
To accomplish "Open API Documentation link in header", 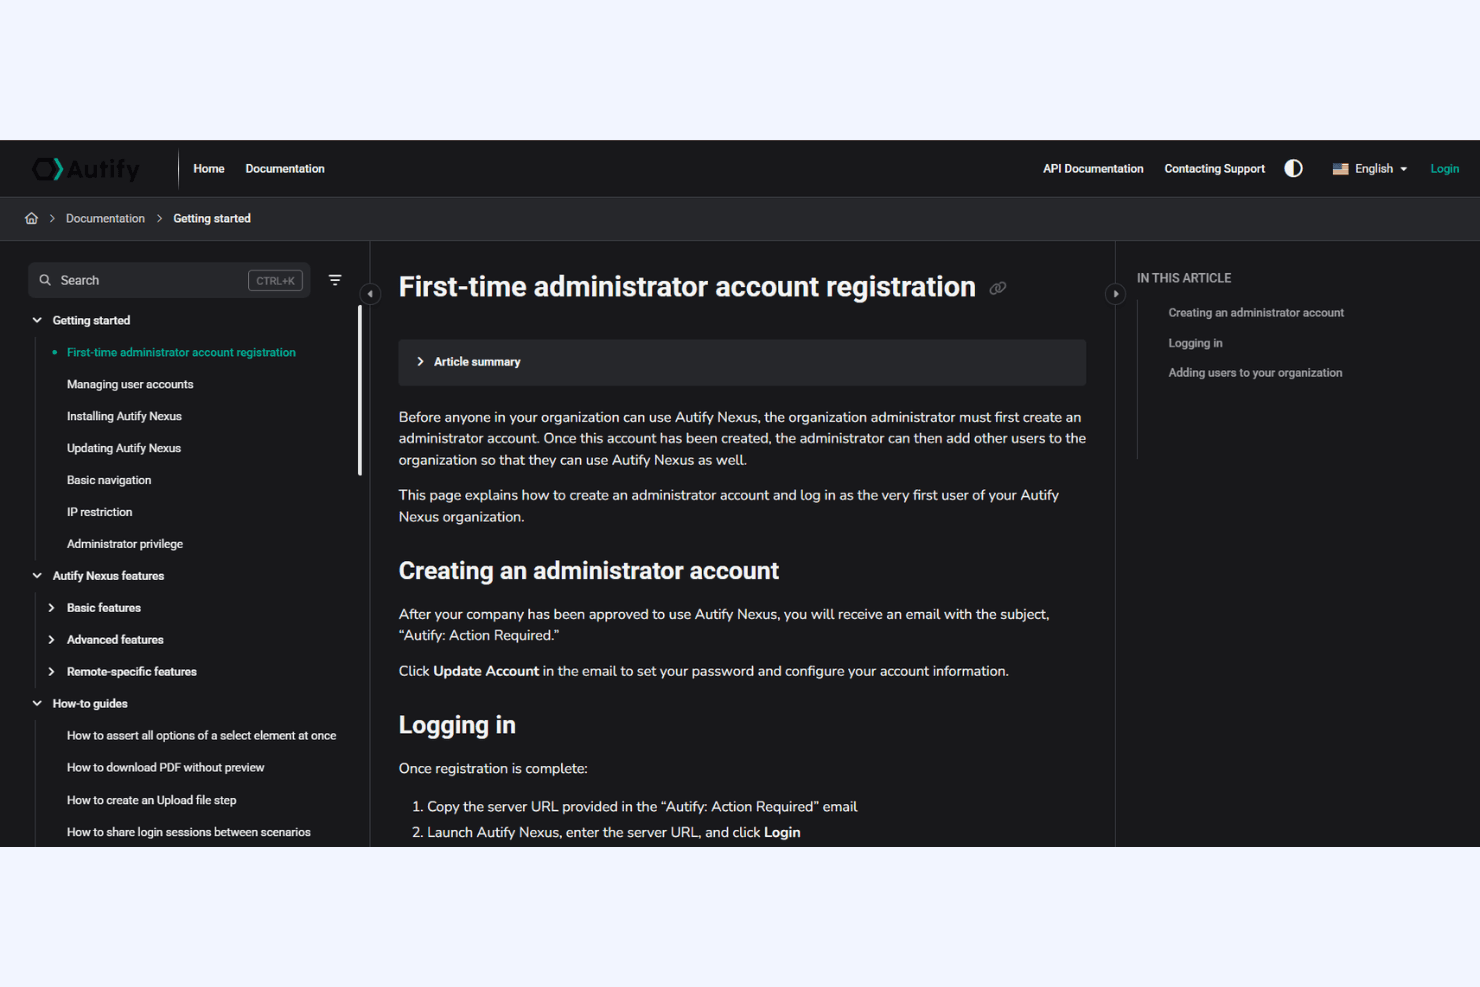I will pyautogui.click(x=1093, y=169).
